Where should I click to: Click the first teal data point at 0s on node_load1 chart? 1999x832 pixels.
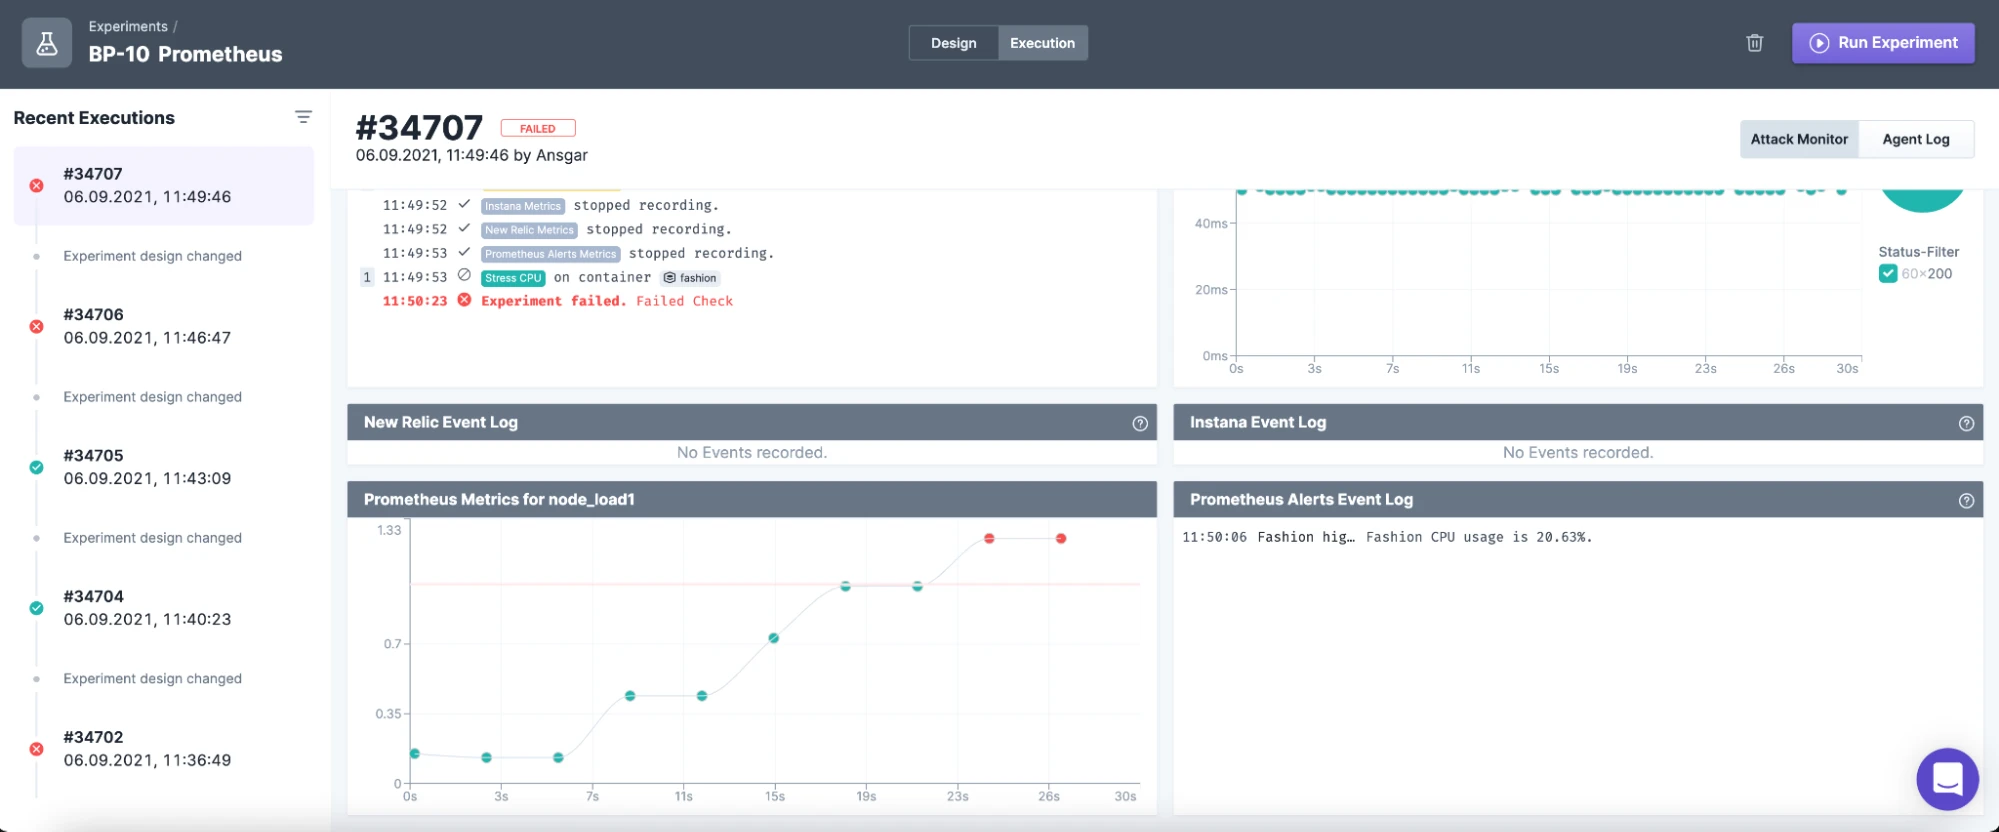415,753
